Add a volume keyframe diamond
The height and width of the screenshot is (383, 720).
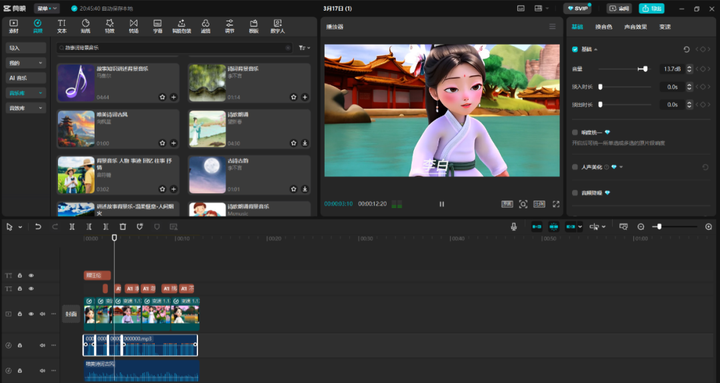(703, 69)
